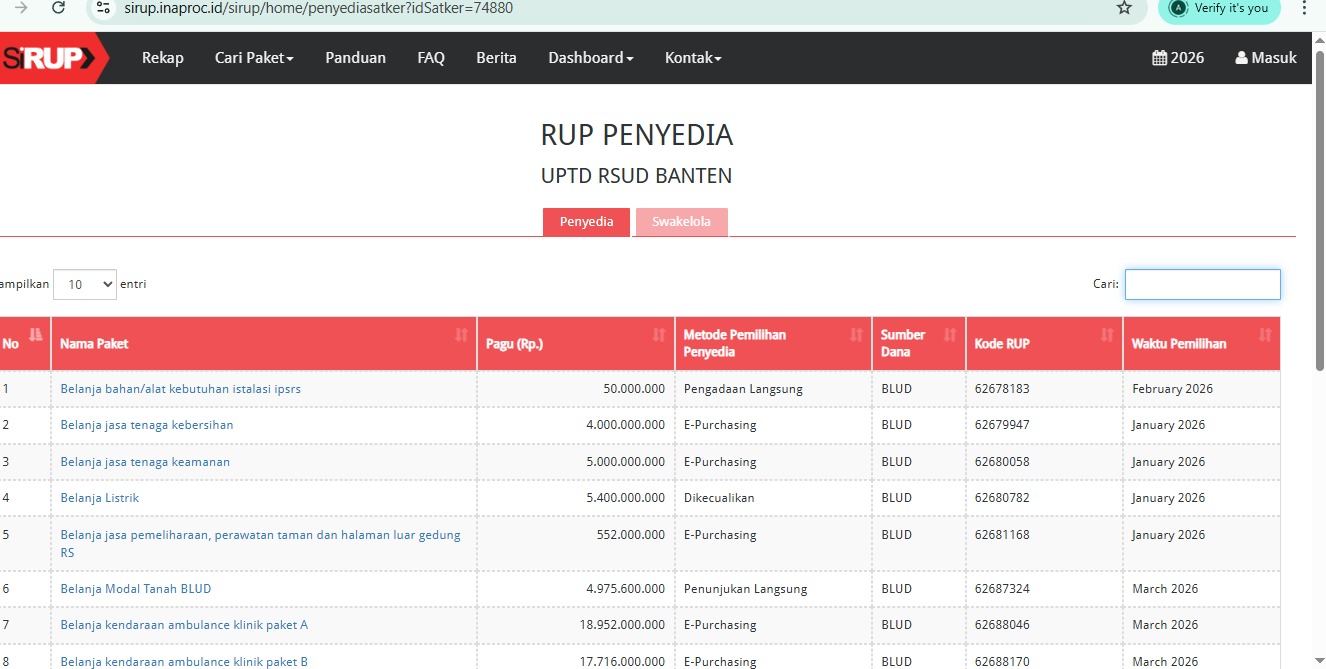This screenshot has height=669, width=1326.
Task: Expand the Cari Paket menu
Action: [254, 58]
